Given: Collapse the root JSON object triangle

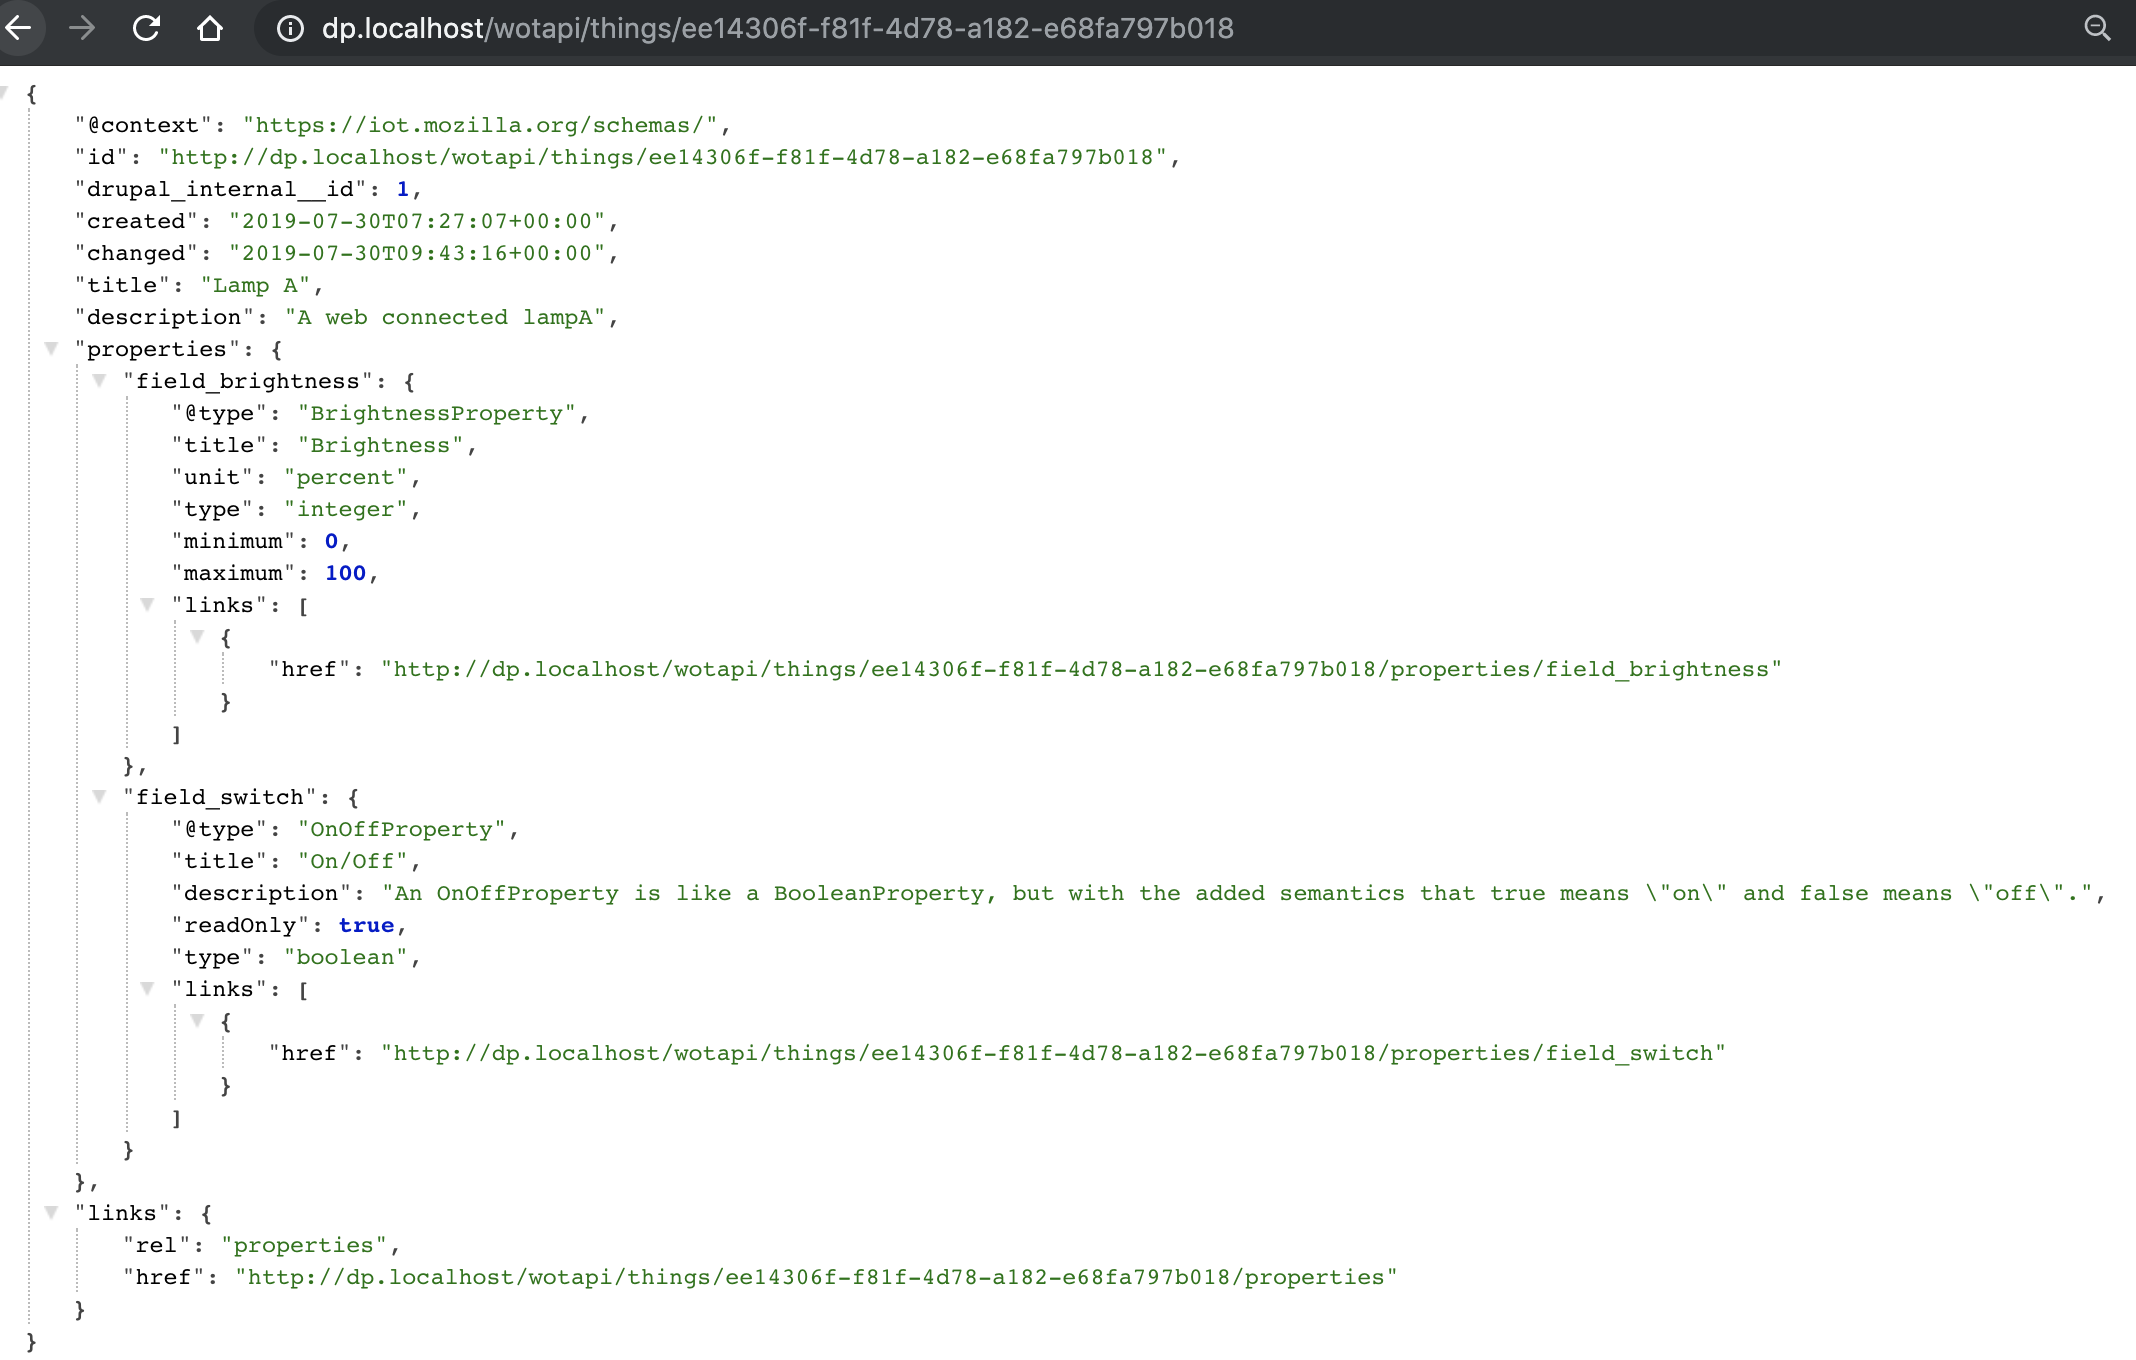Looking at the screenshot, I should click(4, 93).
